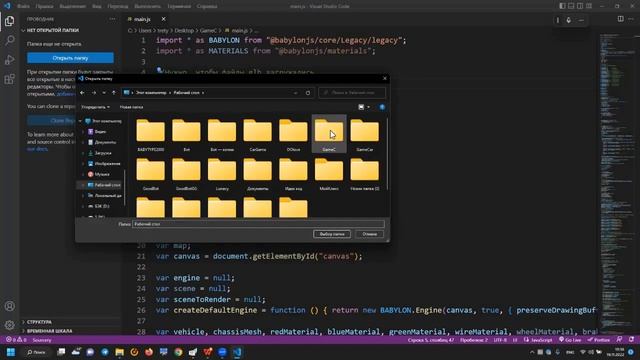Viewport: 640px width, 360px height.
Task: Refresh the folder dialog location
Action: pyautogui.click(x=308, y=93)
